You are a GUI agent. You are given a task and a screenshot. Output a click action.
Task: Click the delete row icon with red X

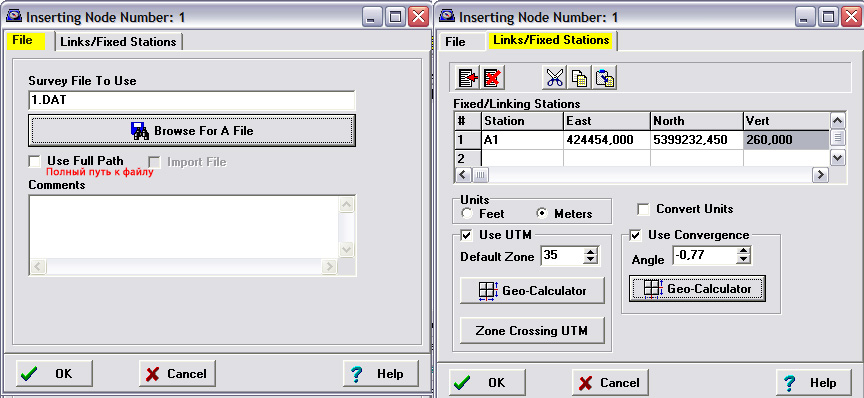coord(492,78)
